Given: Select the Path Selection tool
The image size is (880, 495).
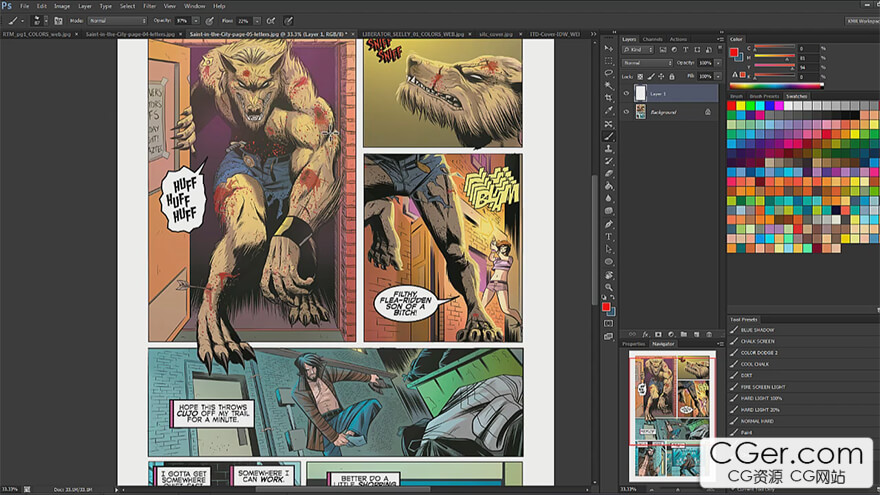Looking at the screenshot, I should point(608,249).
